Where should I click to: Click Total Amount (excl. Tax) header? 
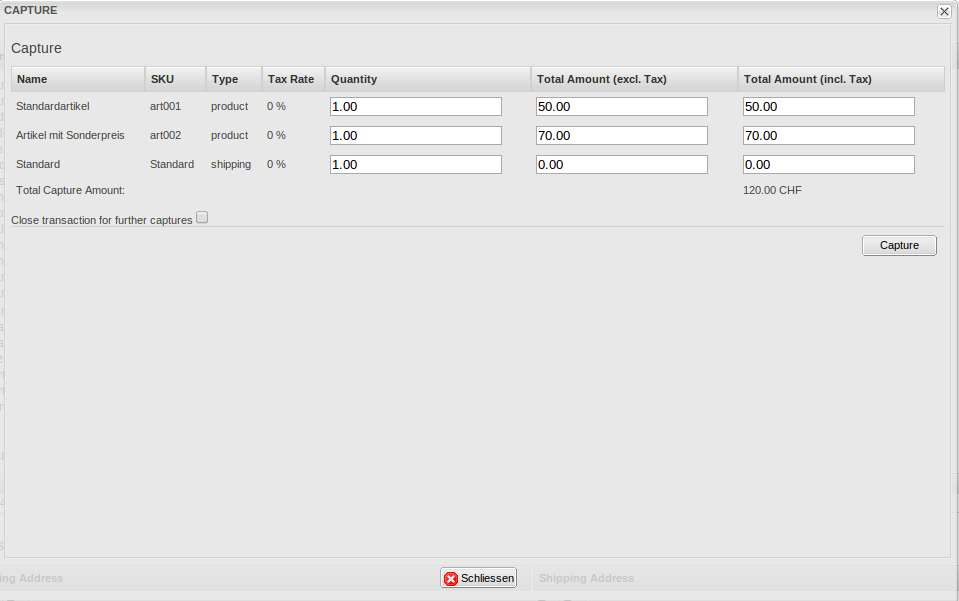click(602, 79)
